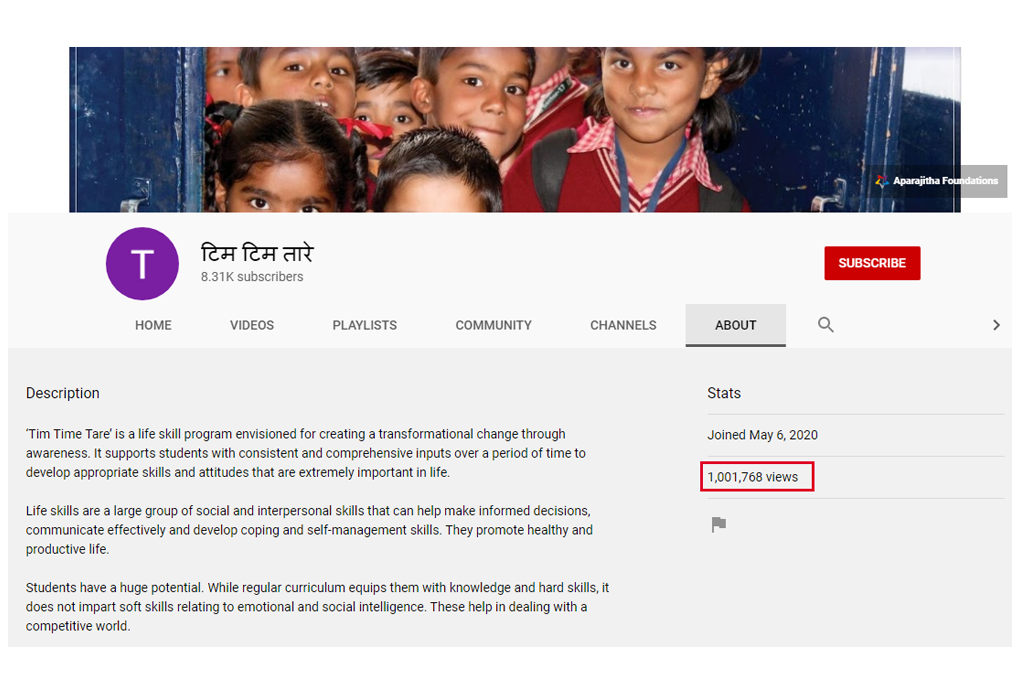Switch to the Videos tab
Image resolution: width=1019 pixels, height=682 pixels.
tap(252, 325)
